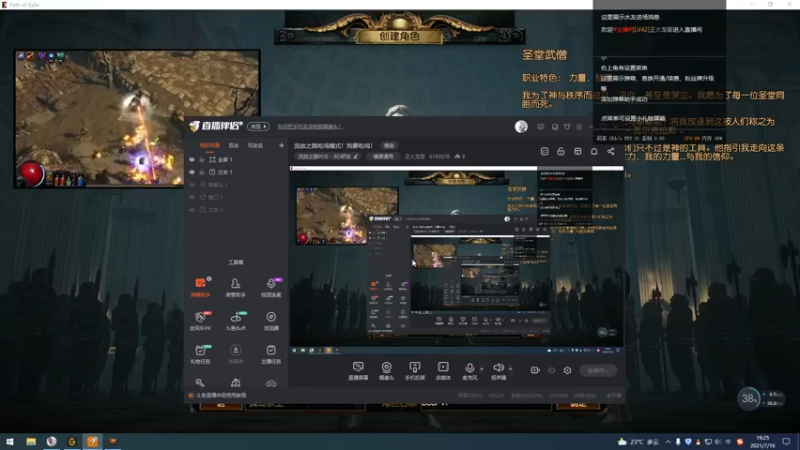Open Windows notification center
Image resolution: width=800 pixels, height=450 pixels.
coord(786,442)
